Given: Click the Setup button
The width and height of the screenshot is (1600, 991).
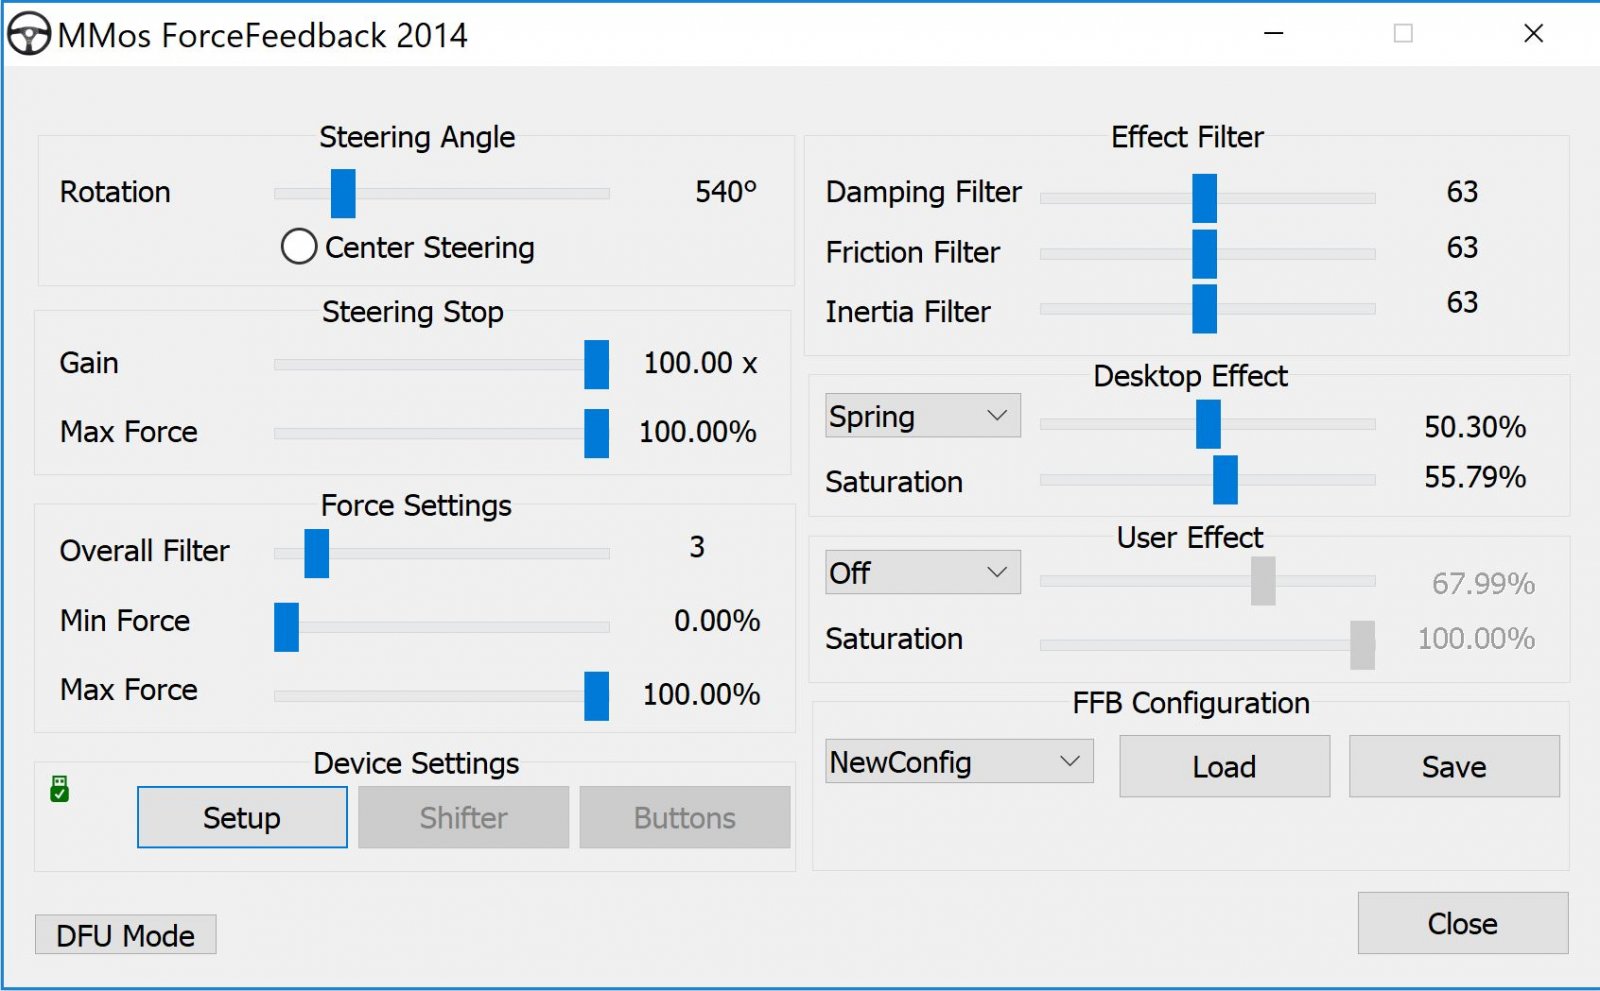Looking at the screenshot, I should pos(242,817).
